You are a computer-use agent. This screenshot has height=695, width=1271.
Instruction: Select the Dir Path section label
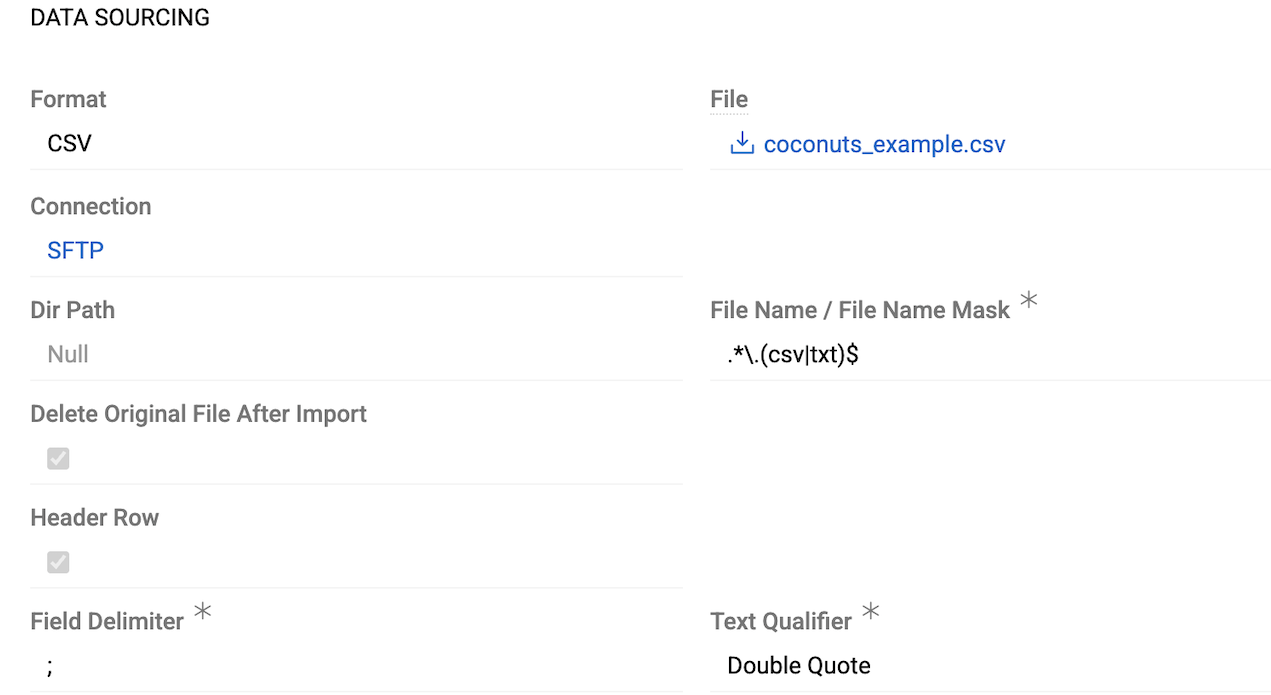tap(72, 310)
